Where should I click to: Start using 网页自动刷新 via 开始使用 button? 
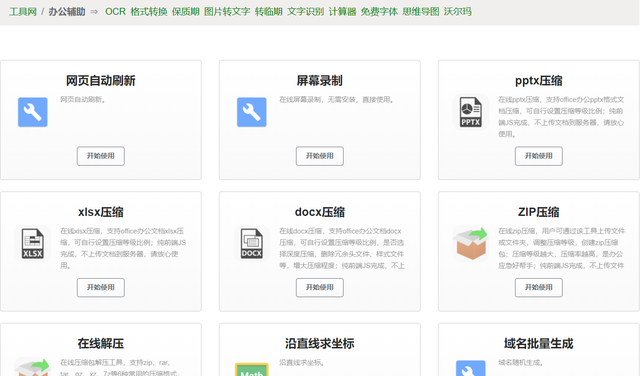click(x=101, y=156)
